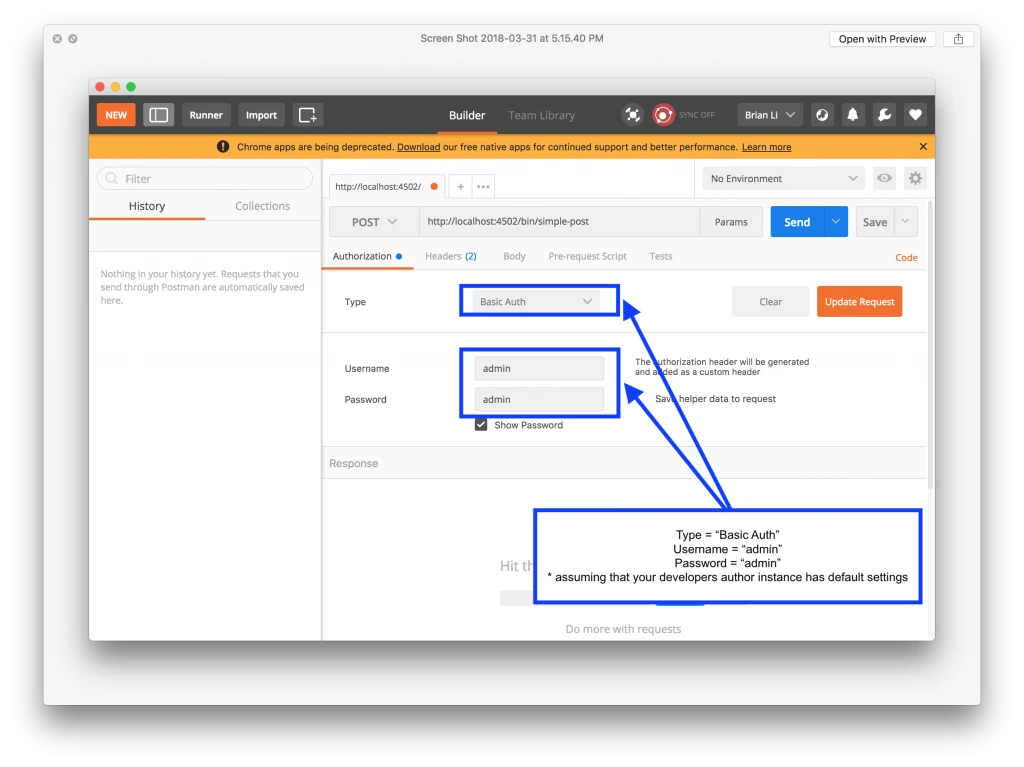This screenshot has width=1024, height=767.
Task: Open the Save button dropdown arrow
Action: point(905,221)
